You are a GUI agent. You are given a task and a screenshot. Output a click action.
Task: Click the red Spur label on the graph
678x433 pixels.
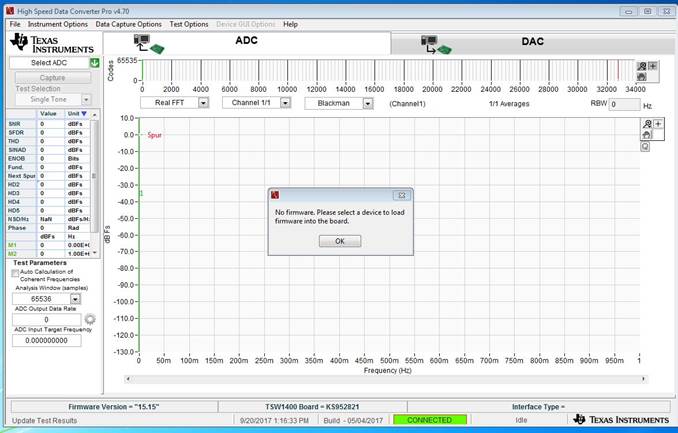pos(154,135)
